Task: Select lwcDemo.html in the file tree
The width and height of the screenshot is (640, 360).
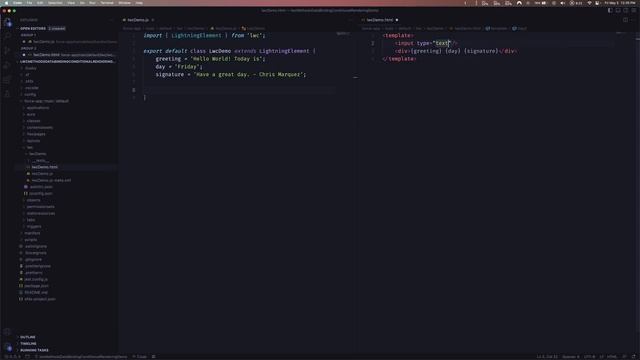Action: click(44, 167)
